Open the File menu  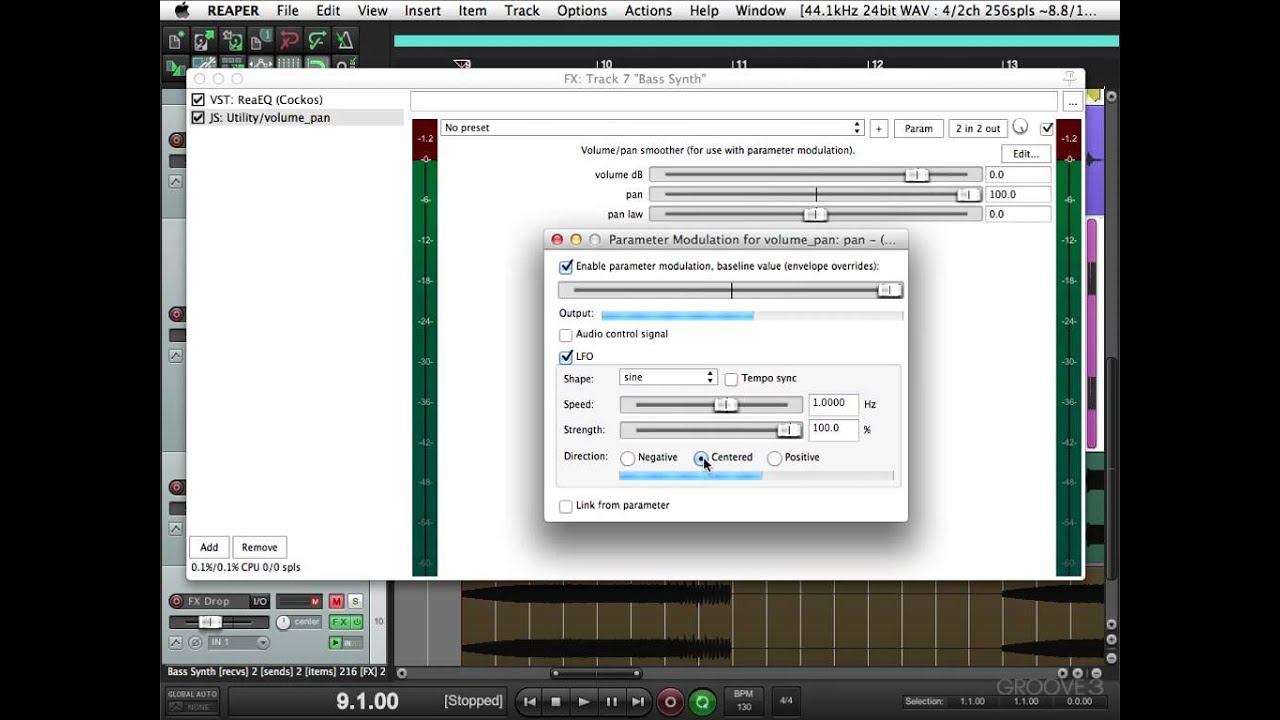[x=287, y=11]
